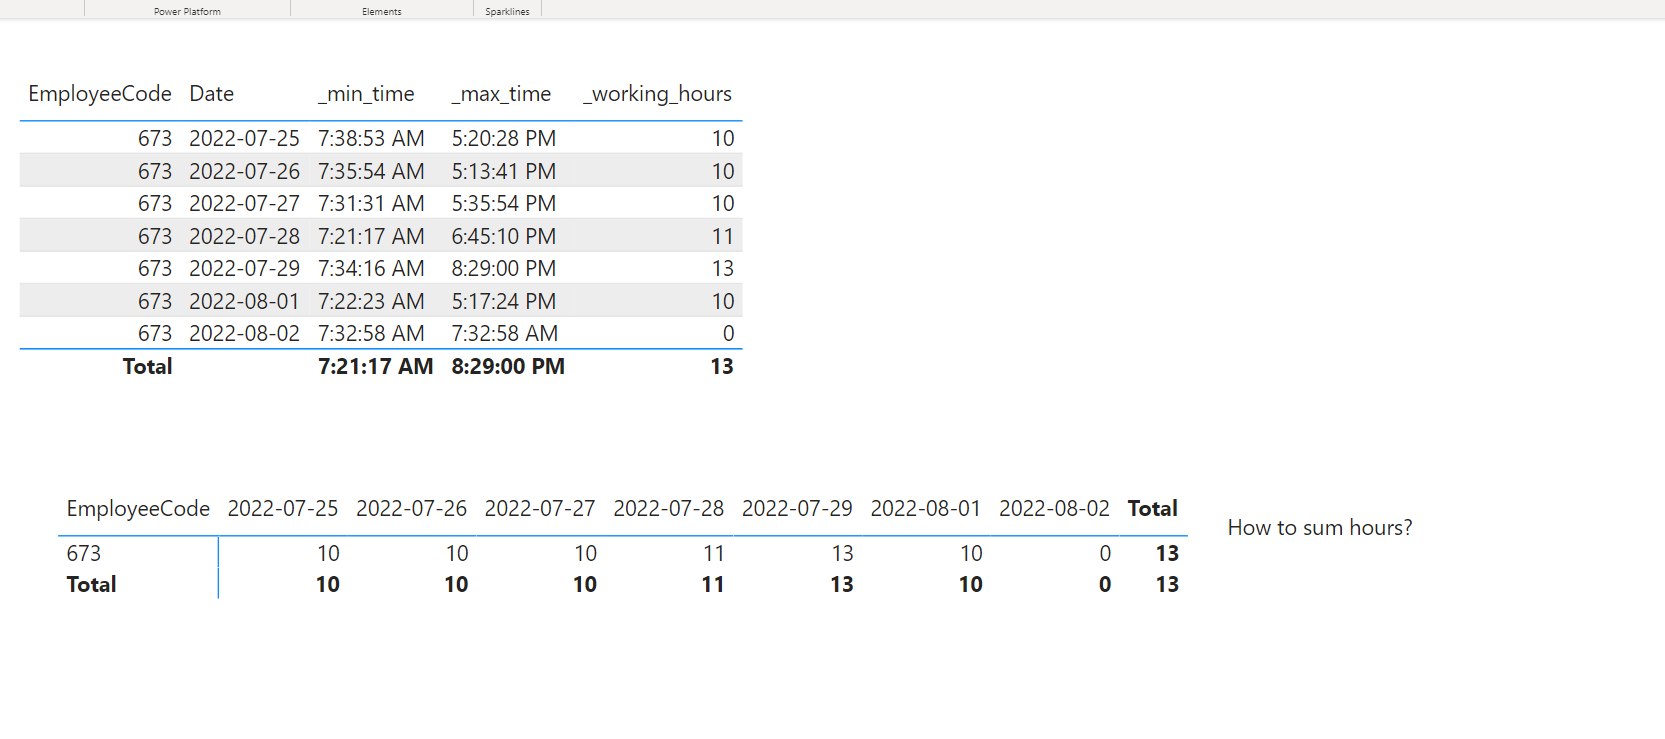Viewport: 1665px width, 739px height.
Task: Select the _min_time column header
Action: pos(366,94)
